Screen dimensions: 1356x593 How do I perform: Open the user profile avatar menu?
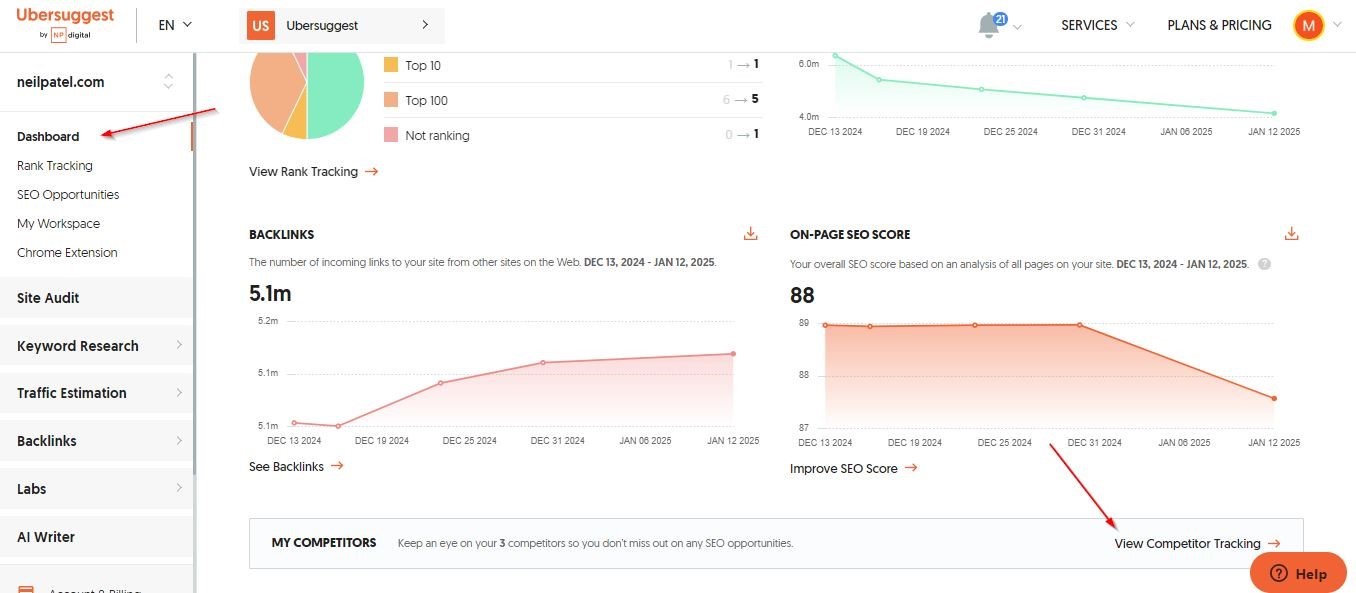click(x=1308, y=25)
